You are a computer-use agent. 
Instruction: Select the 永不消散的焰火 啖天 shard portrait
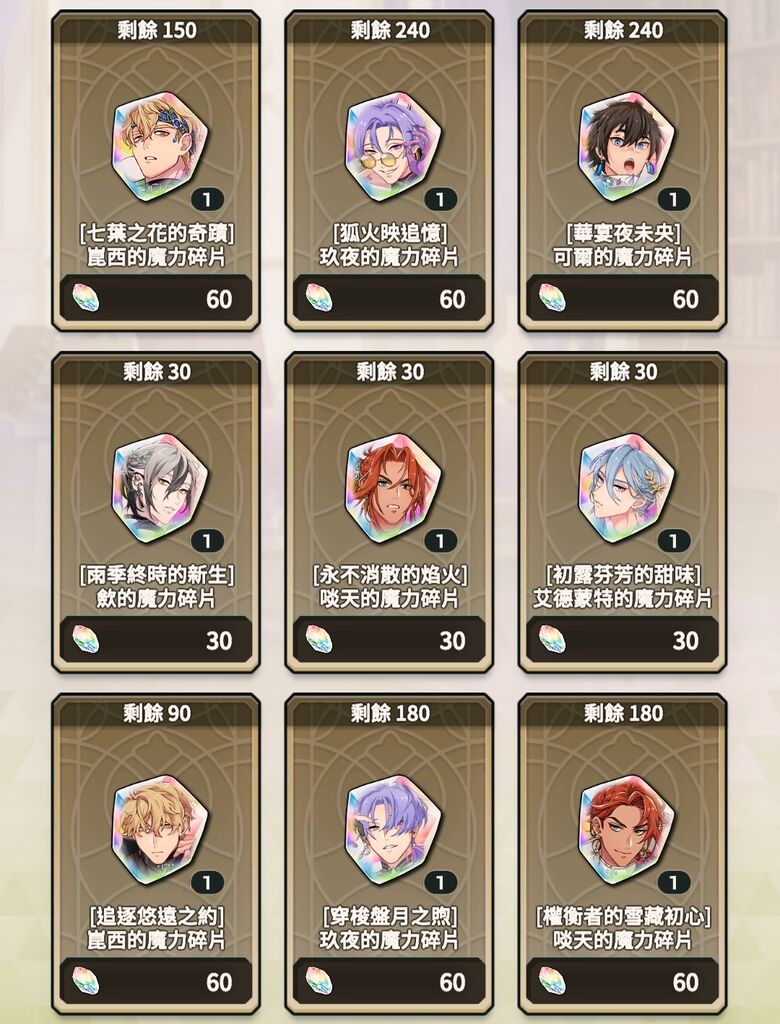point(393,488)
